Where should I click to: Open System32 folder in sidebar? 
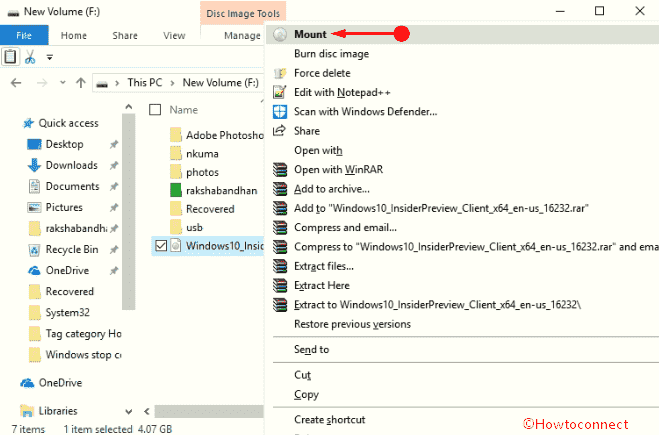pos(67,312)
